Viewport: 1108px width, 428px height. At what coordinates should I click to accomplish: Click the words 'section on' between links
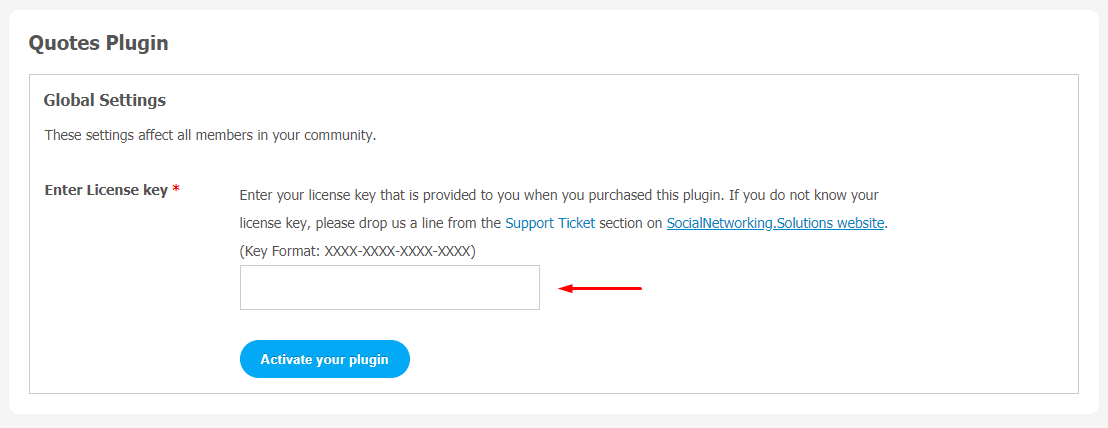pyautogui.click(x=631, y=223)
